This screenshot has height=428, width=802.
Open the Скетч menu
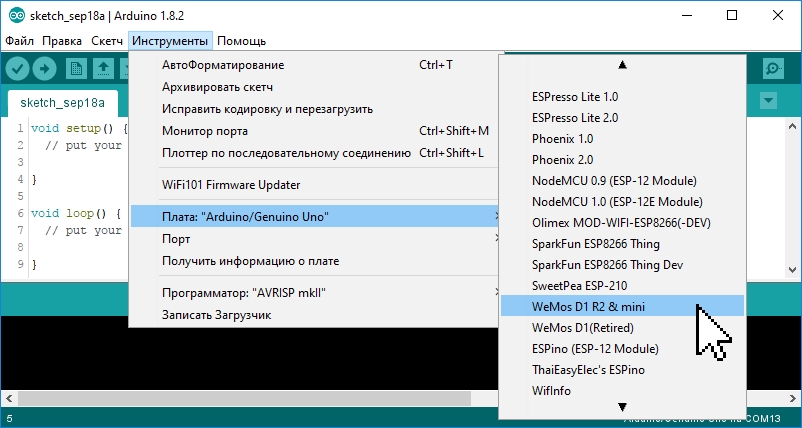point(107,41)
